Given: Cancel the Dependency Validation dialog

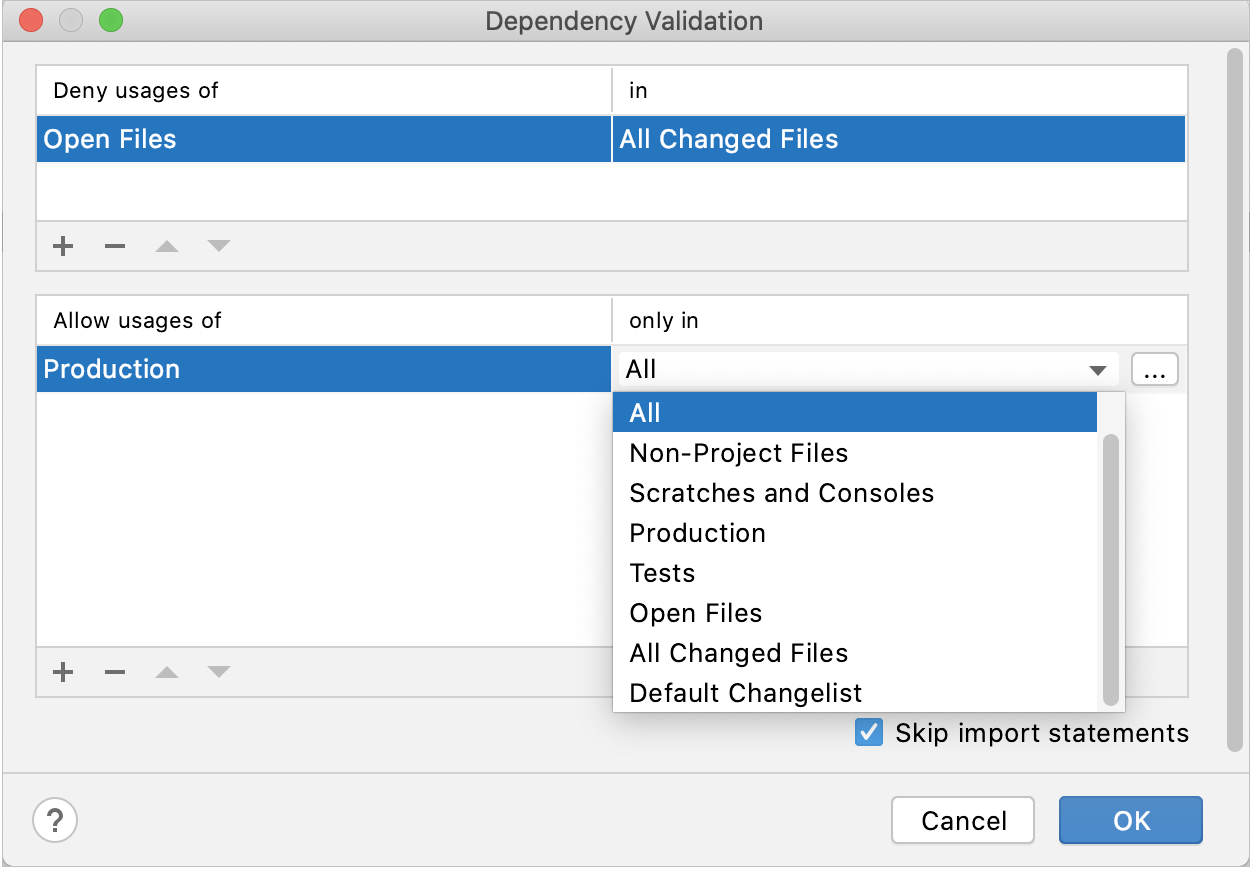Looking at the screenshot, I should click(963, 821).
